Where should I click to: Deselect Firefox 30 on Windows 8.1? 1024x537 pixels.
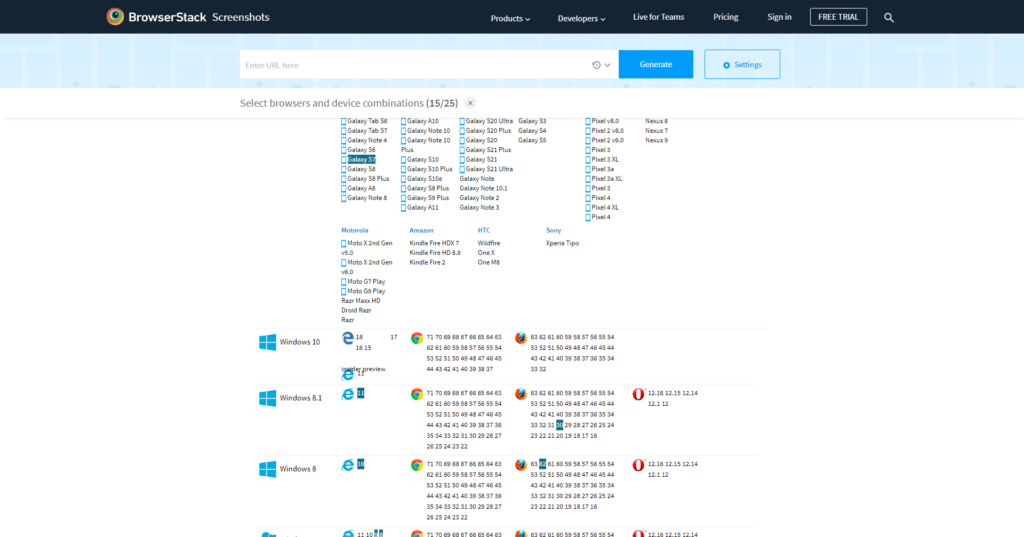point(560,425)
